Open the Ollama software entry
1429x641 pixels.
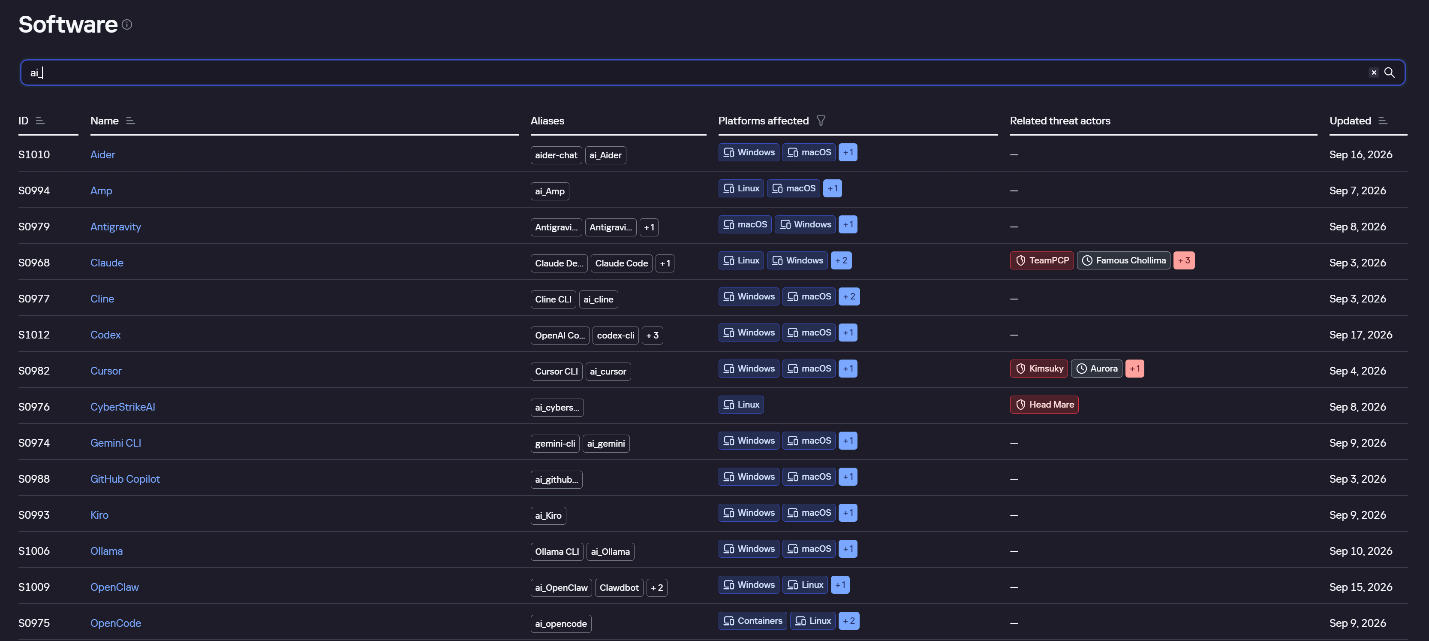(x=107, y=550)
